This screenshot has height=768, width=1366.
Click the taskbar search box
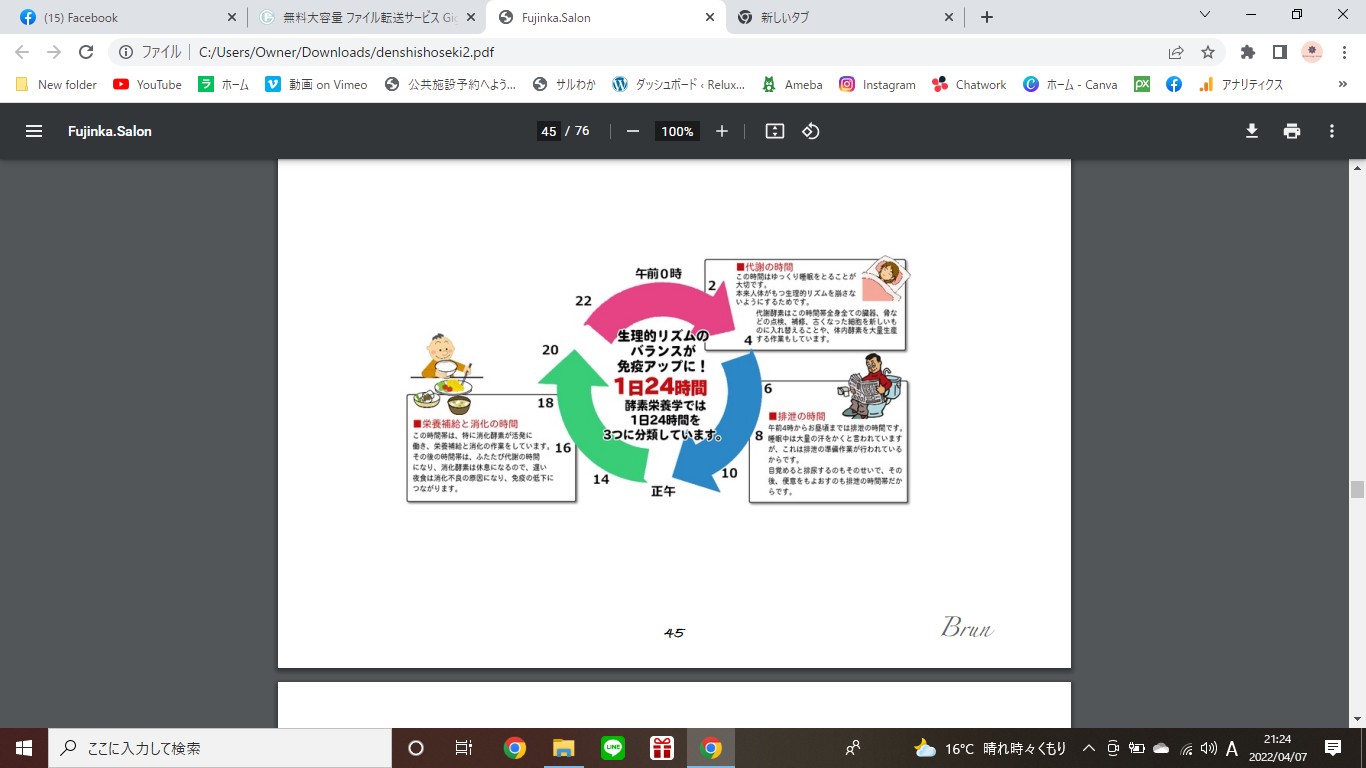220,748
